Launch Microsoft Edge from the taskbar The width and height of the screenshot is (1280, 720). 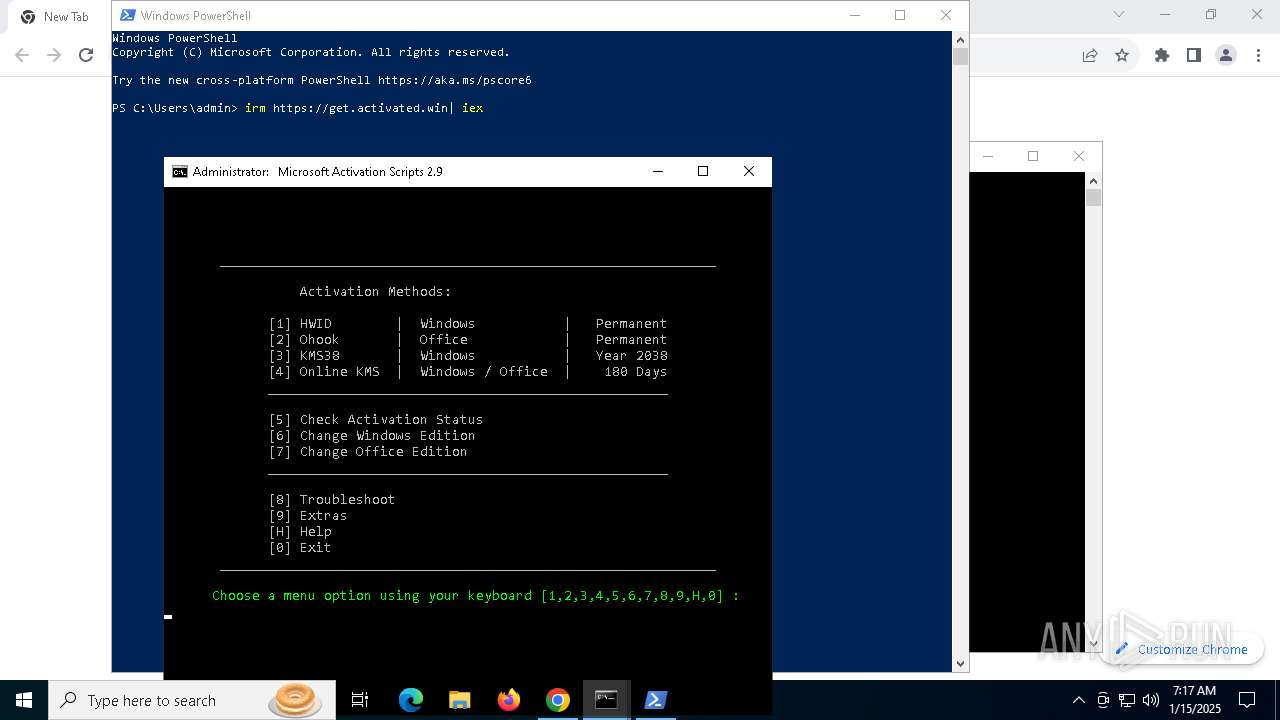tap(411, 700)
